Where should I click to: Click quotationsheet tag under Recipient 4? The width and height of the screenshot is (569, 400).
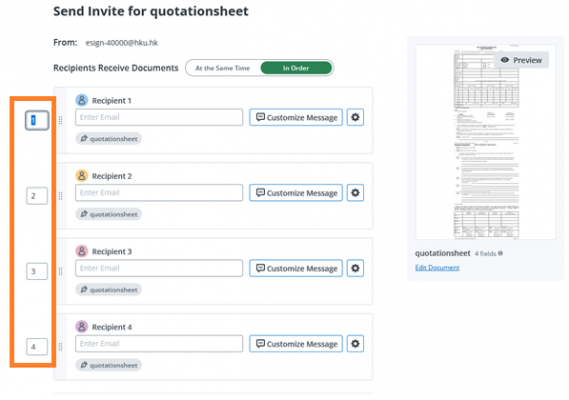point(109,365)
